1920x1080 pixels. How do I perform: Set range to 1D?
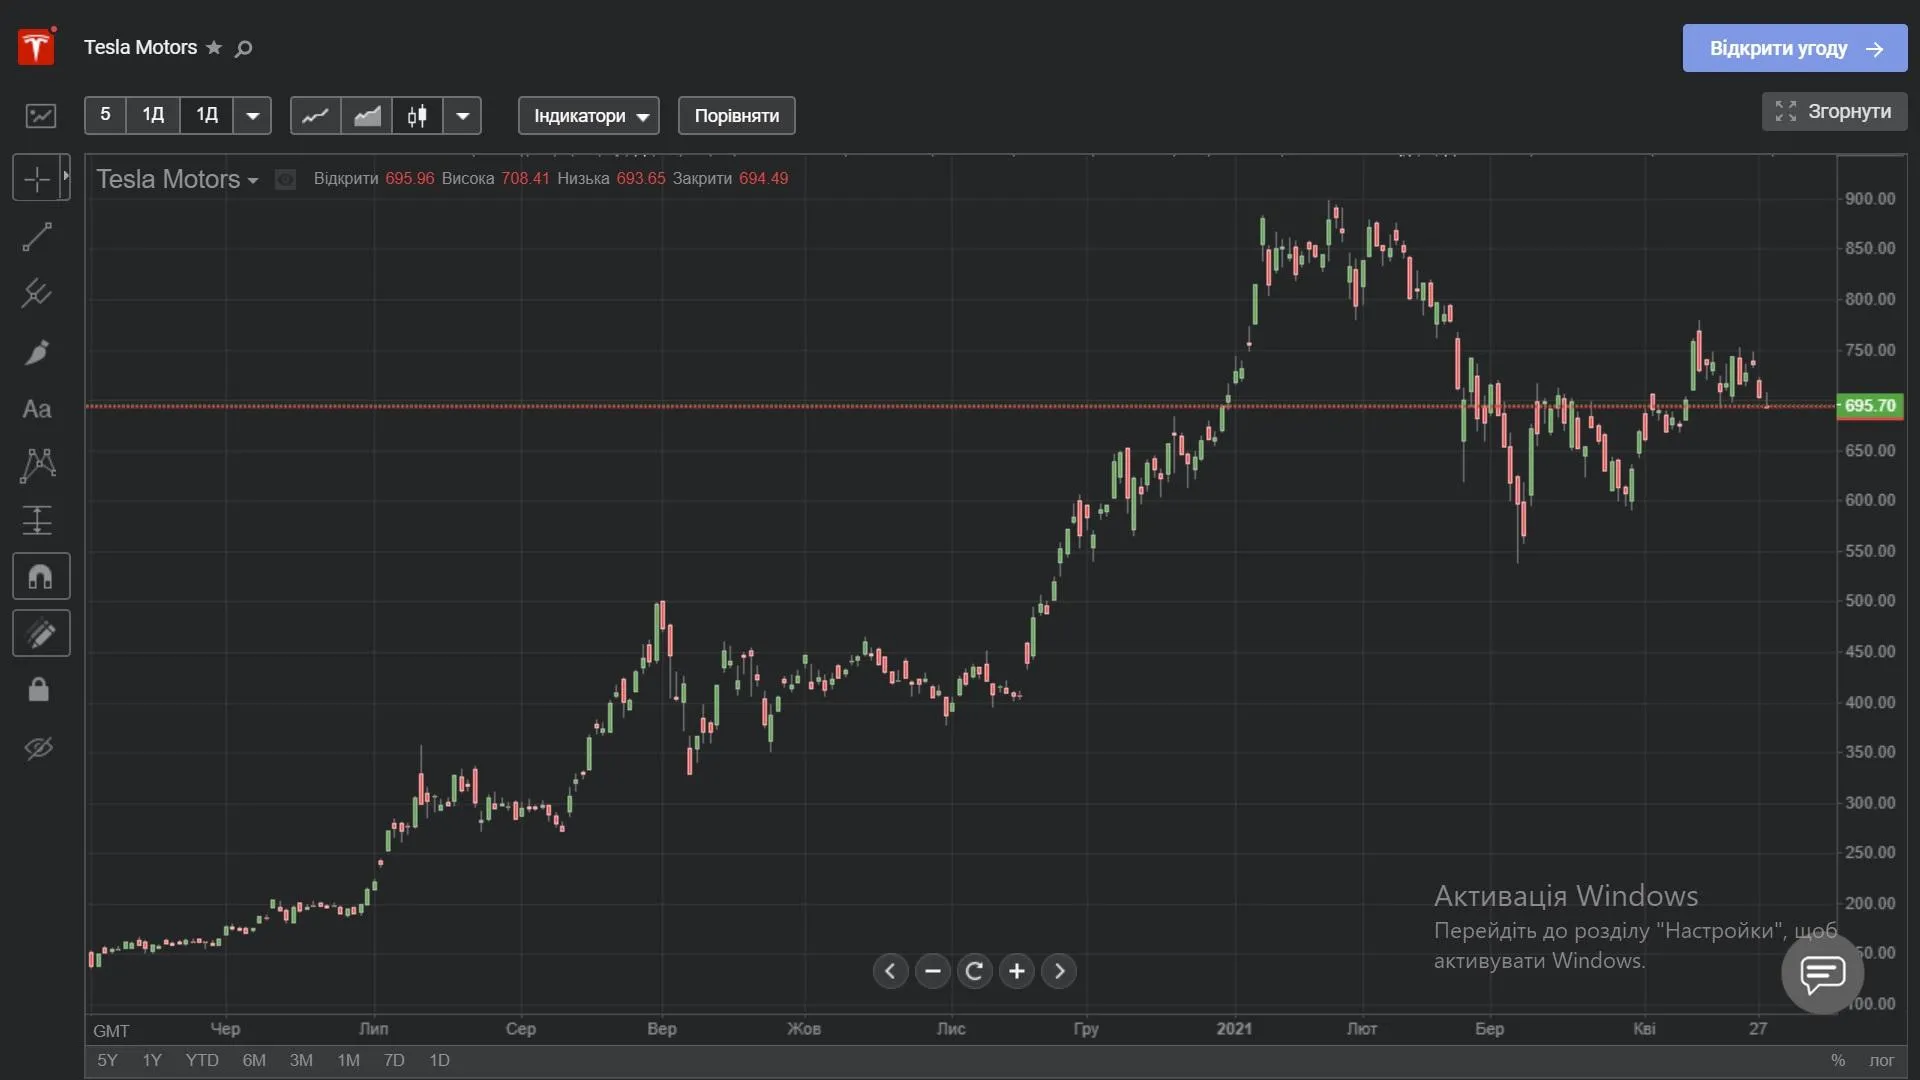(439, 1060)
